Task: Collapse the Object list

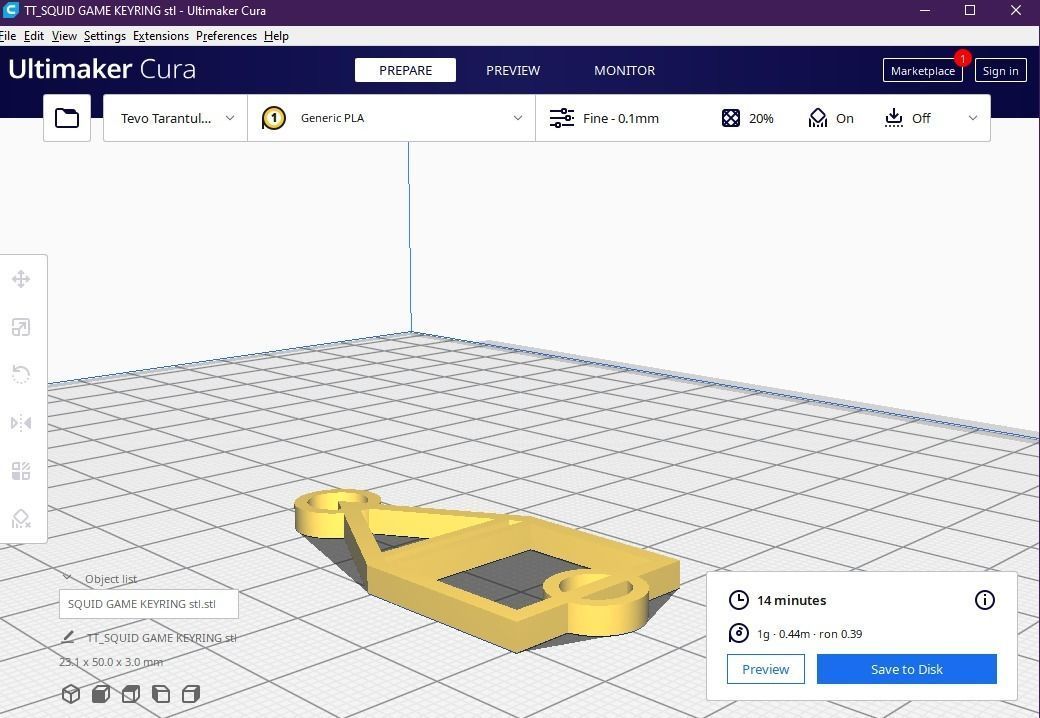Action: pos(68,578)
